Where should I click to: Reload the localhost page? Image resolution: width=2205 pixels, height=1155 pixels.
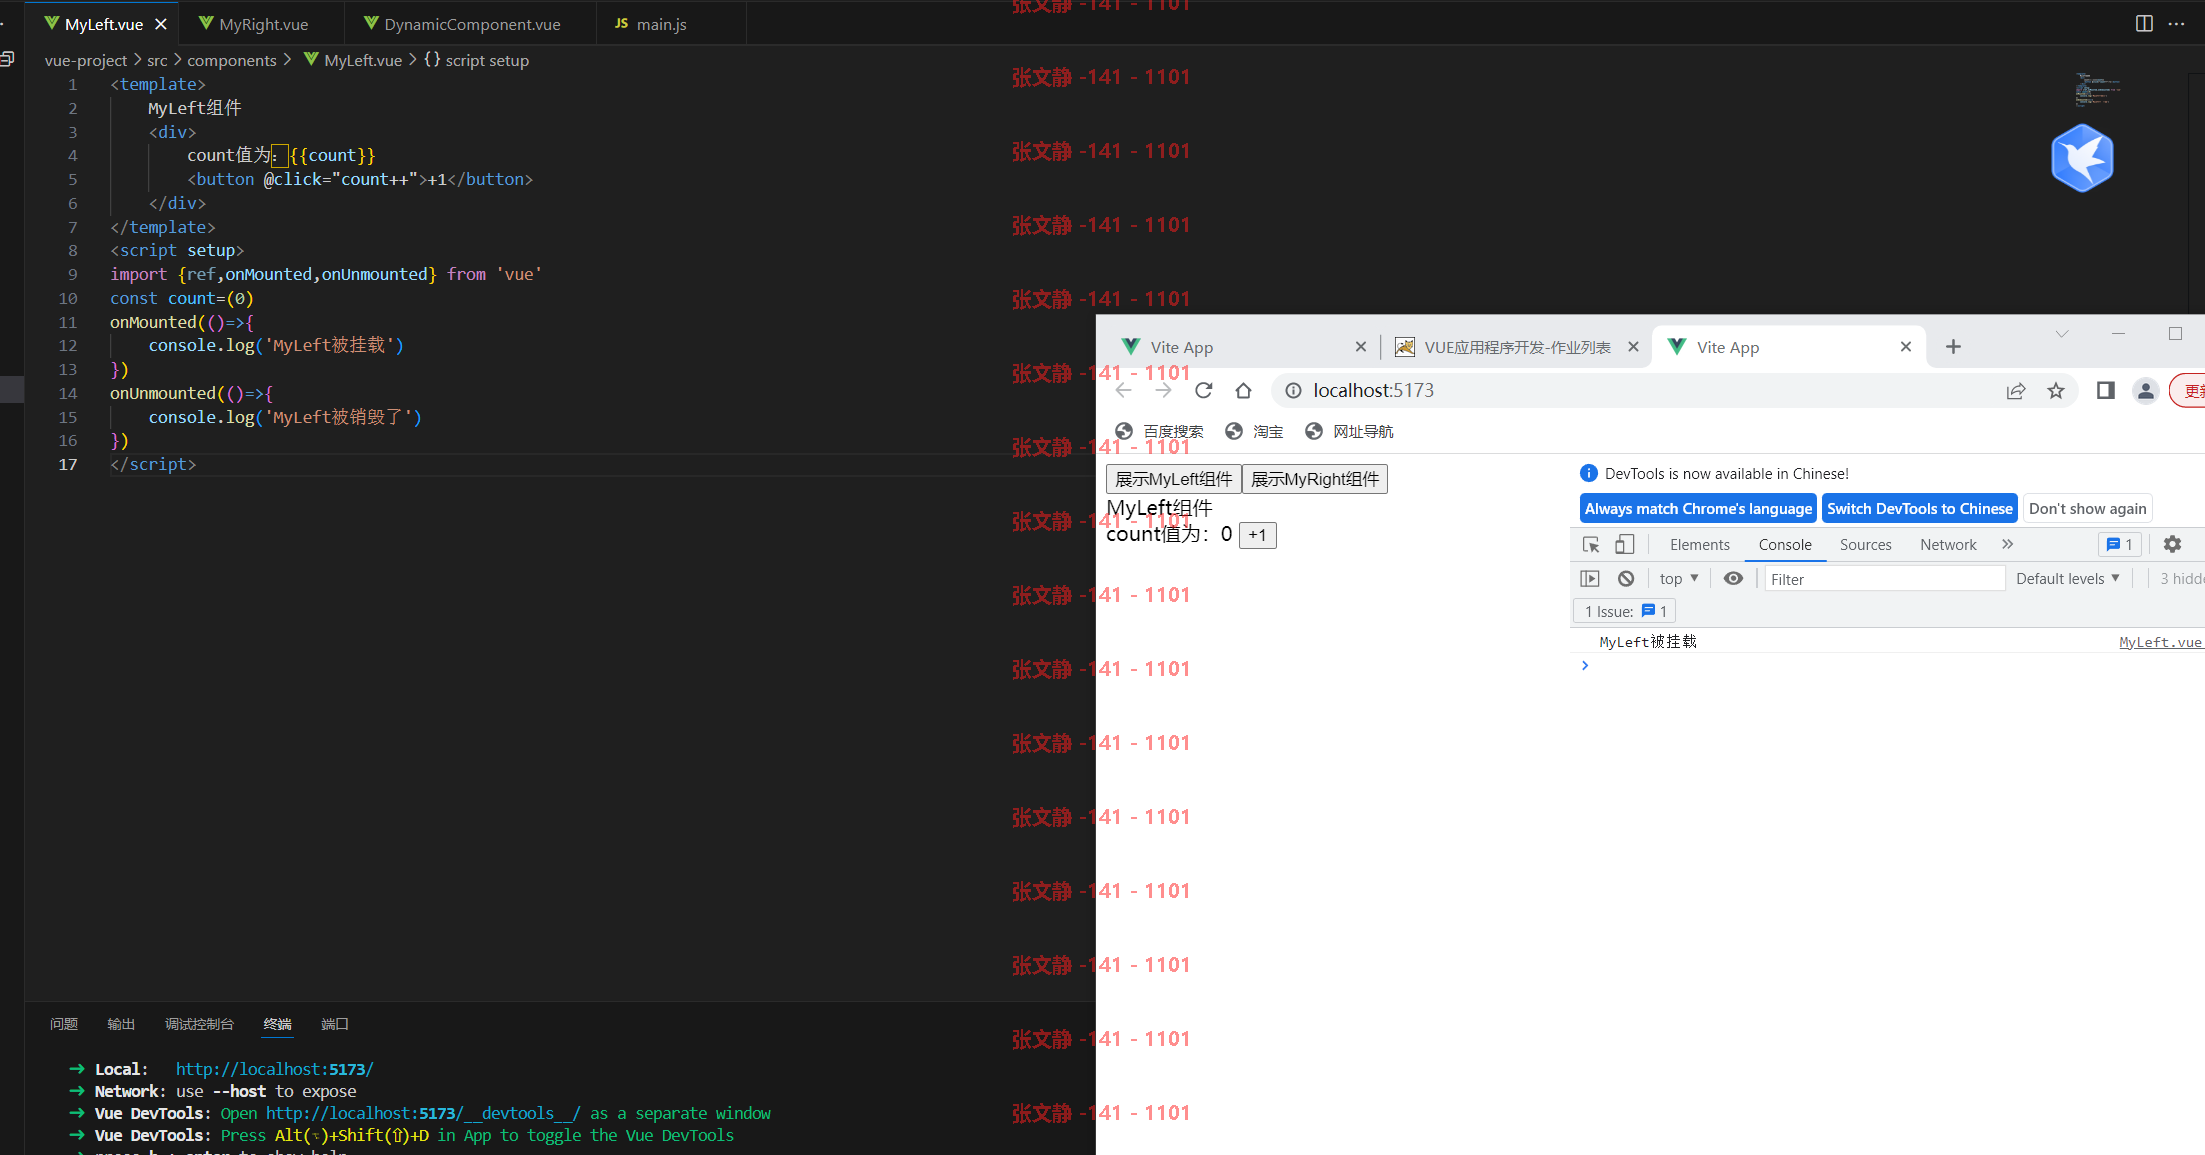[1204, 390]
